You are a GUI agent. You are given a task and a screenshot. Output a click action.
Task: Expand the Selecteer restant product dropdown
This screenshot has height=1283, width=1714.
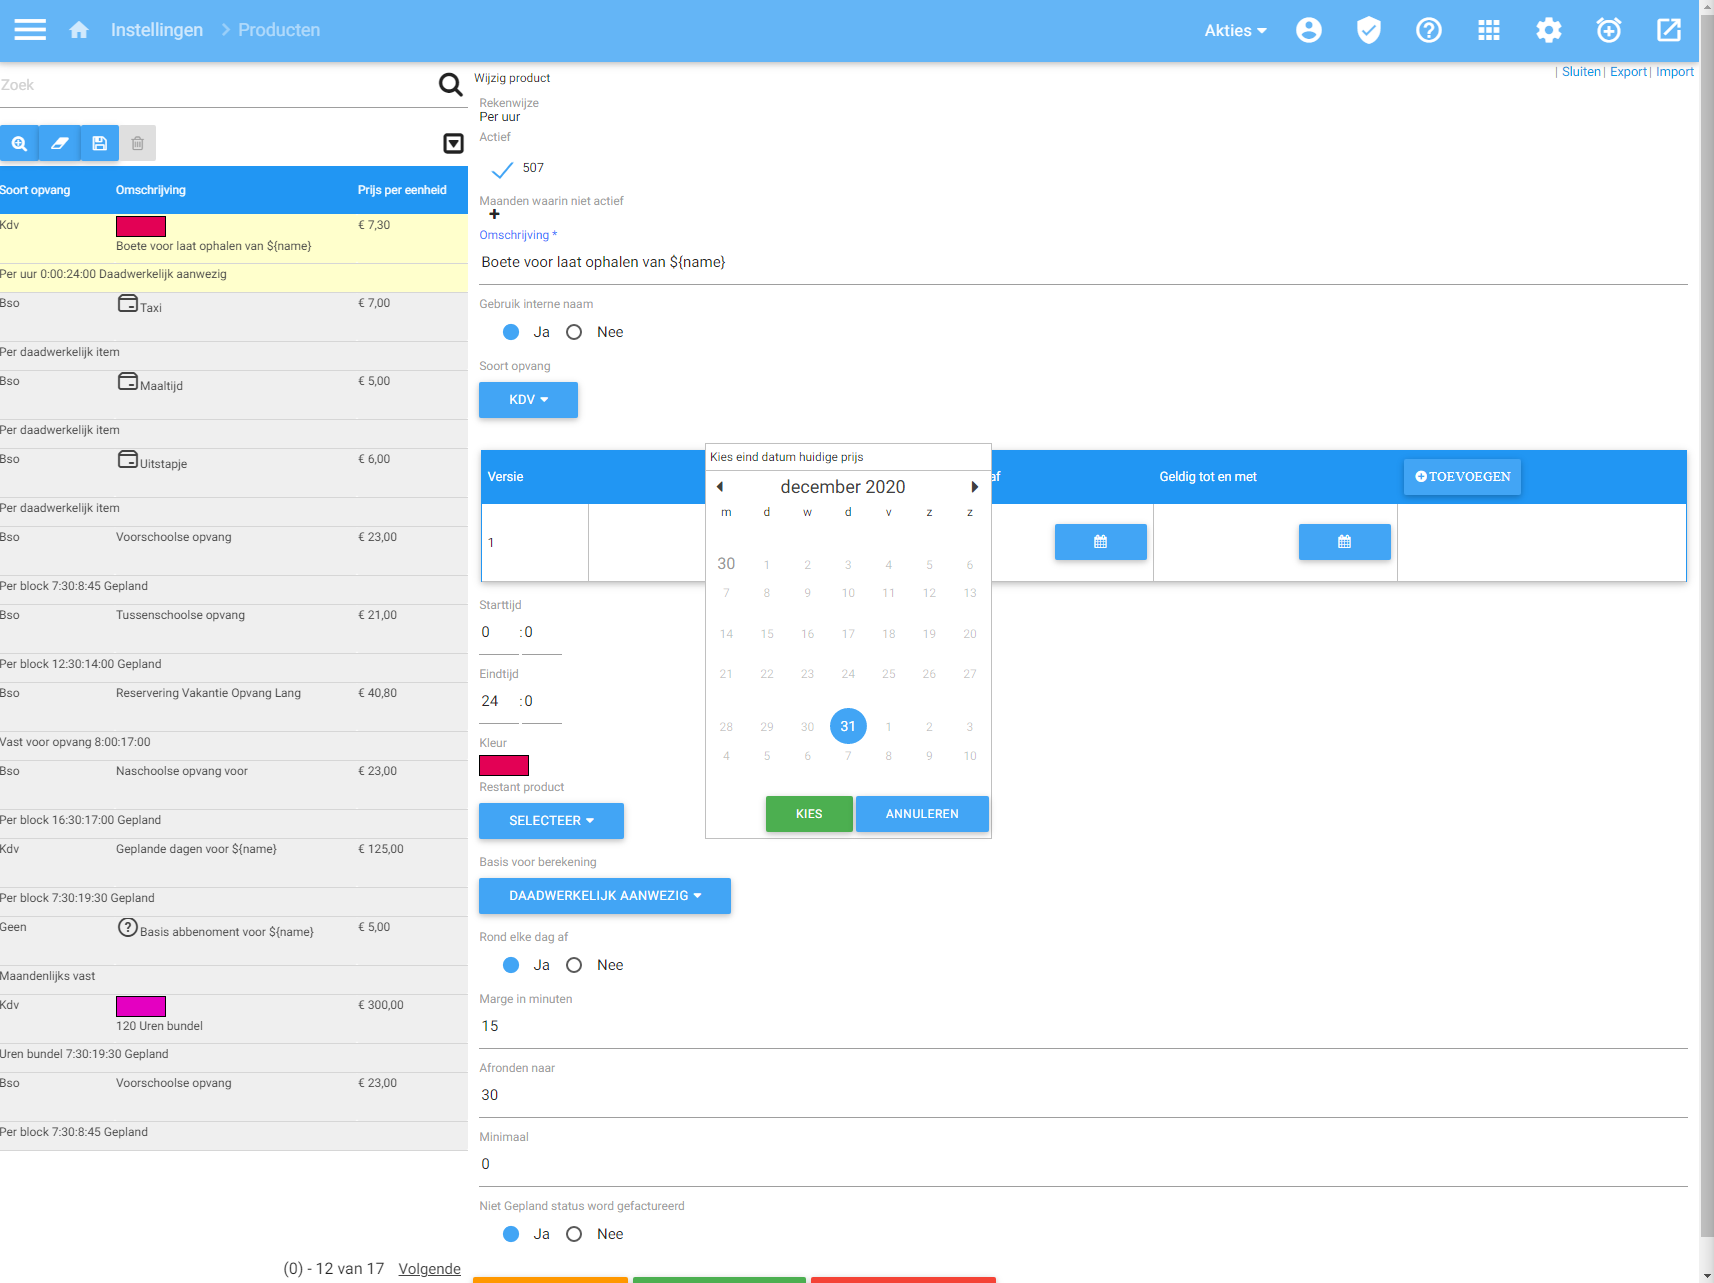point(551,821)
